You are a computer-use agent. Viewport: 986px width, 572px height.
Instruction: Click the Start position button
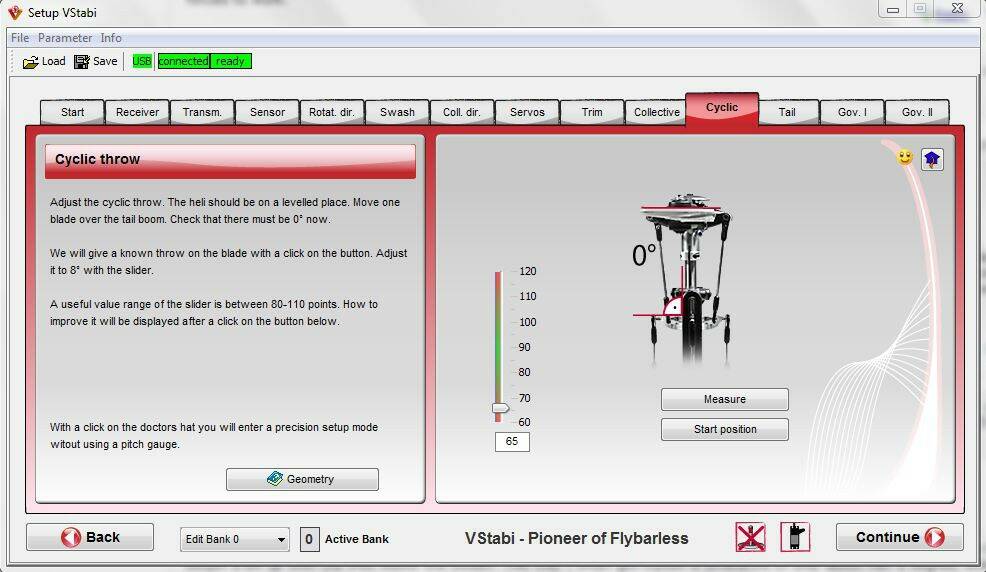(724, 429)
